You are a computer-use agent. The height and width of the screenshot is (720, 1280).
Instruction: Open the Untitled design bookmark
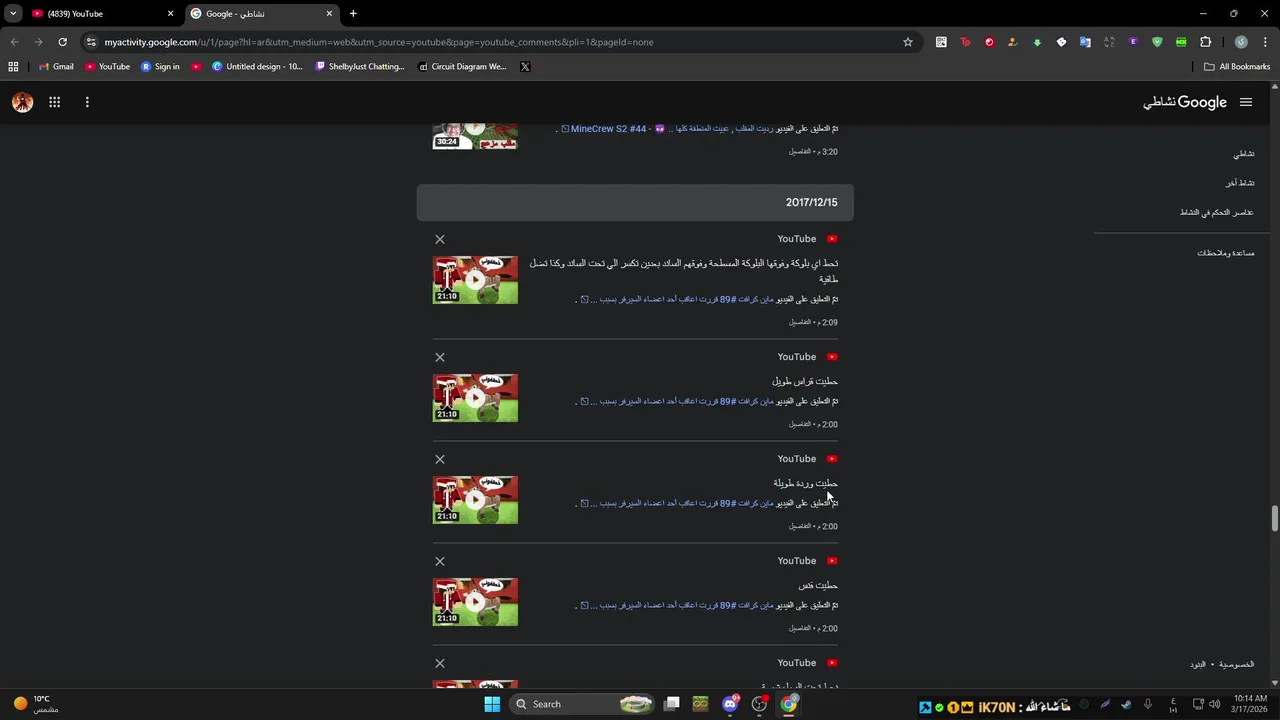point(257,67)
